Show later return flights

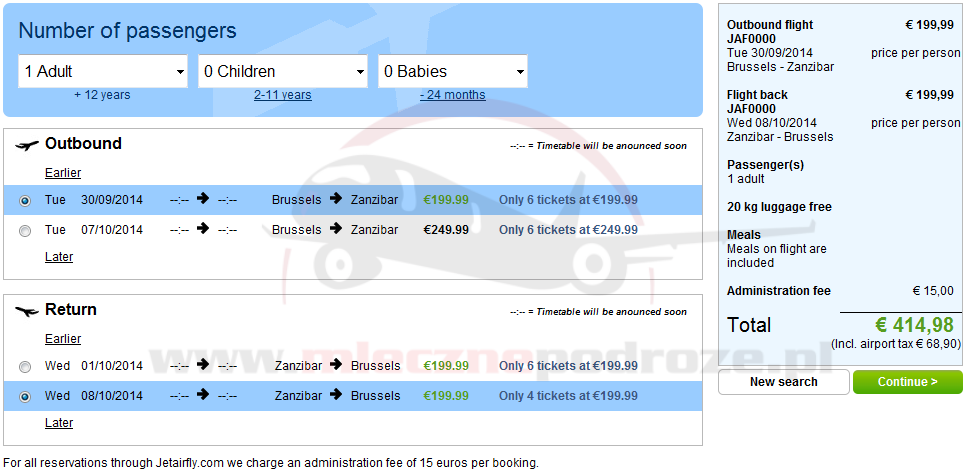coord(59,423)
